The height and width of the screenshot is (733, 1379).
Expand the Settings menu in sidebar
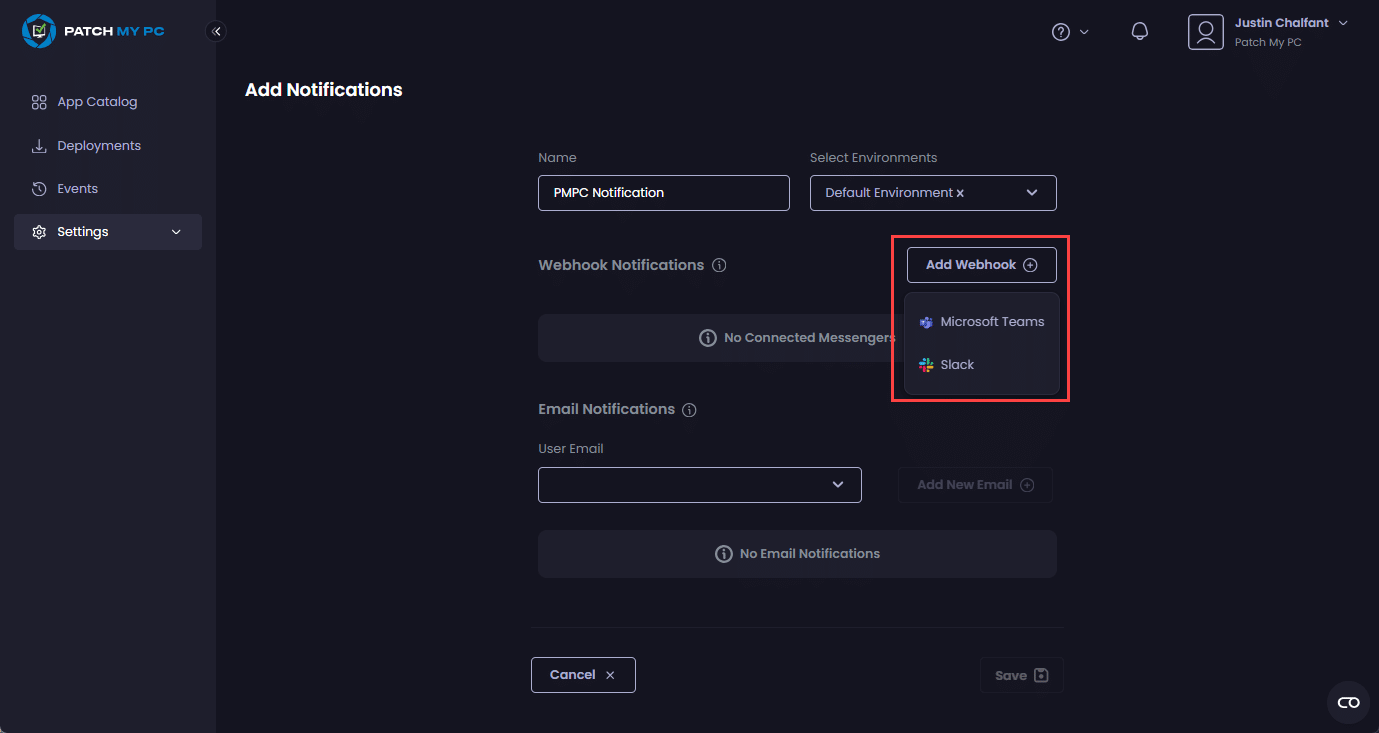pos(108,232)
